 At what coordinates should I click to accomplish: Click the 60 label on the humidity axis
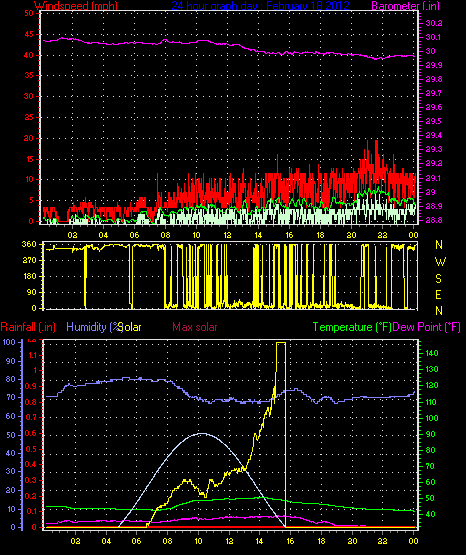pyautogui.click(x=11, y=416)
